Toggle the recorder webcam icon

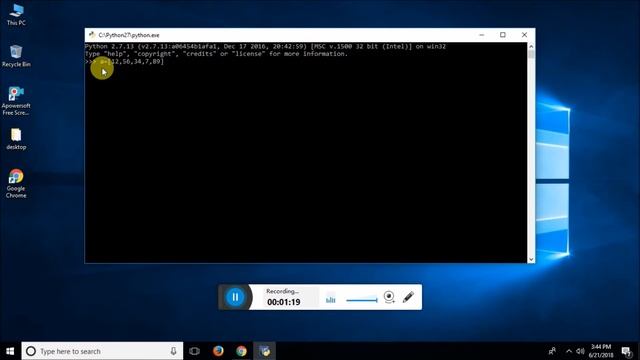click(389, 297)
